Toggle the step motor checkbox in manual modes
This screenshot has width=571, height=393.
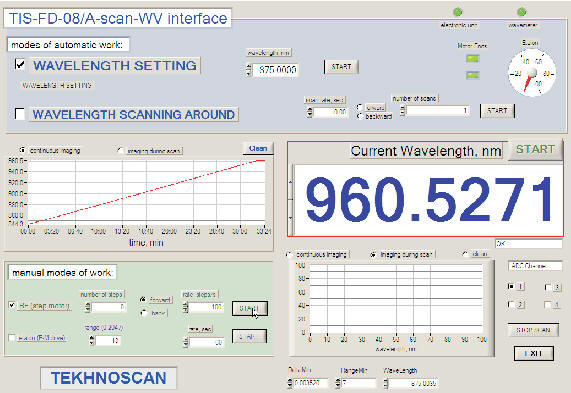12,305
